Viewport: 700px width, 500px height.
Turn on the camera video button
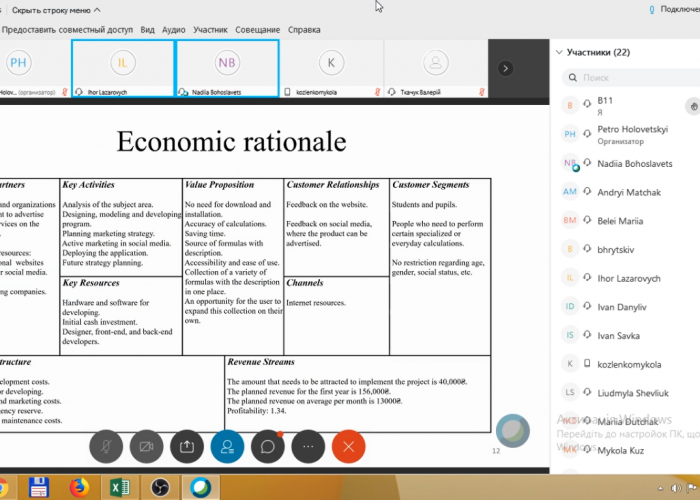[x=147, y=446]
